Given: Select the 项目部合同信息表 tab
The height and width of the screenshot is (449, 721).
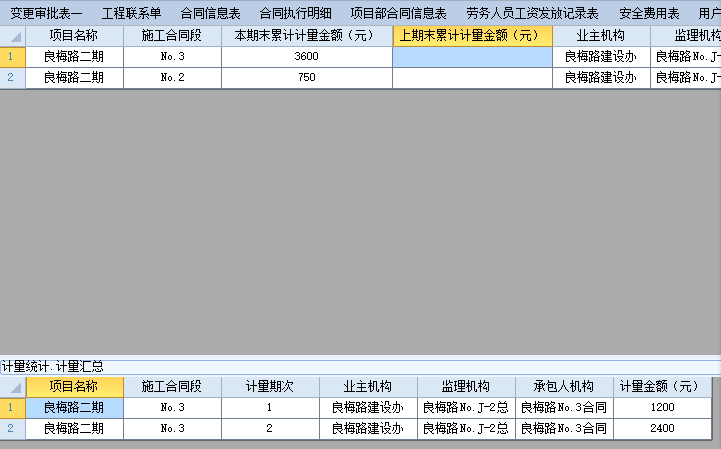Looking at the screenshot, I should [x=398, y=13].
